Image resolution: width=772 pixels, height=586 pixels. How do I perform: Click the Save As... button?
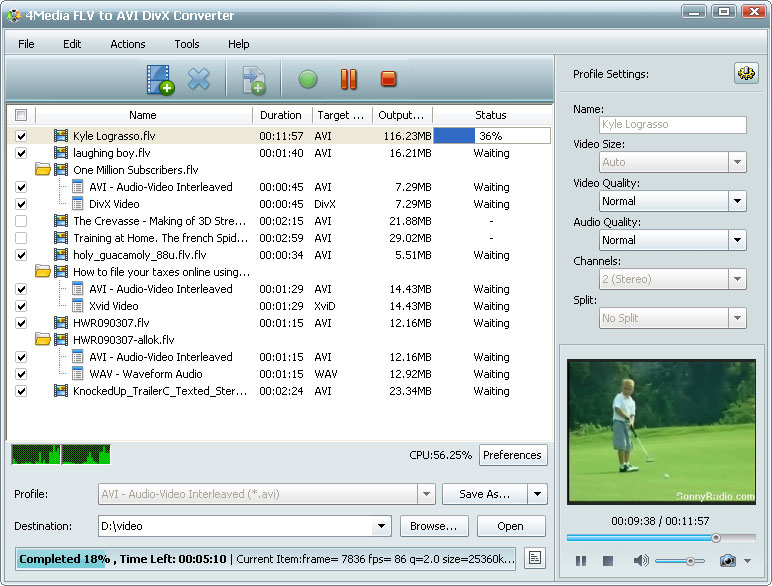click(484, 494)
